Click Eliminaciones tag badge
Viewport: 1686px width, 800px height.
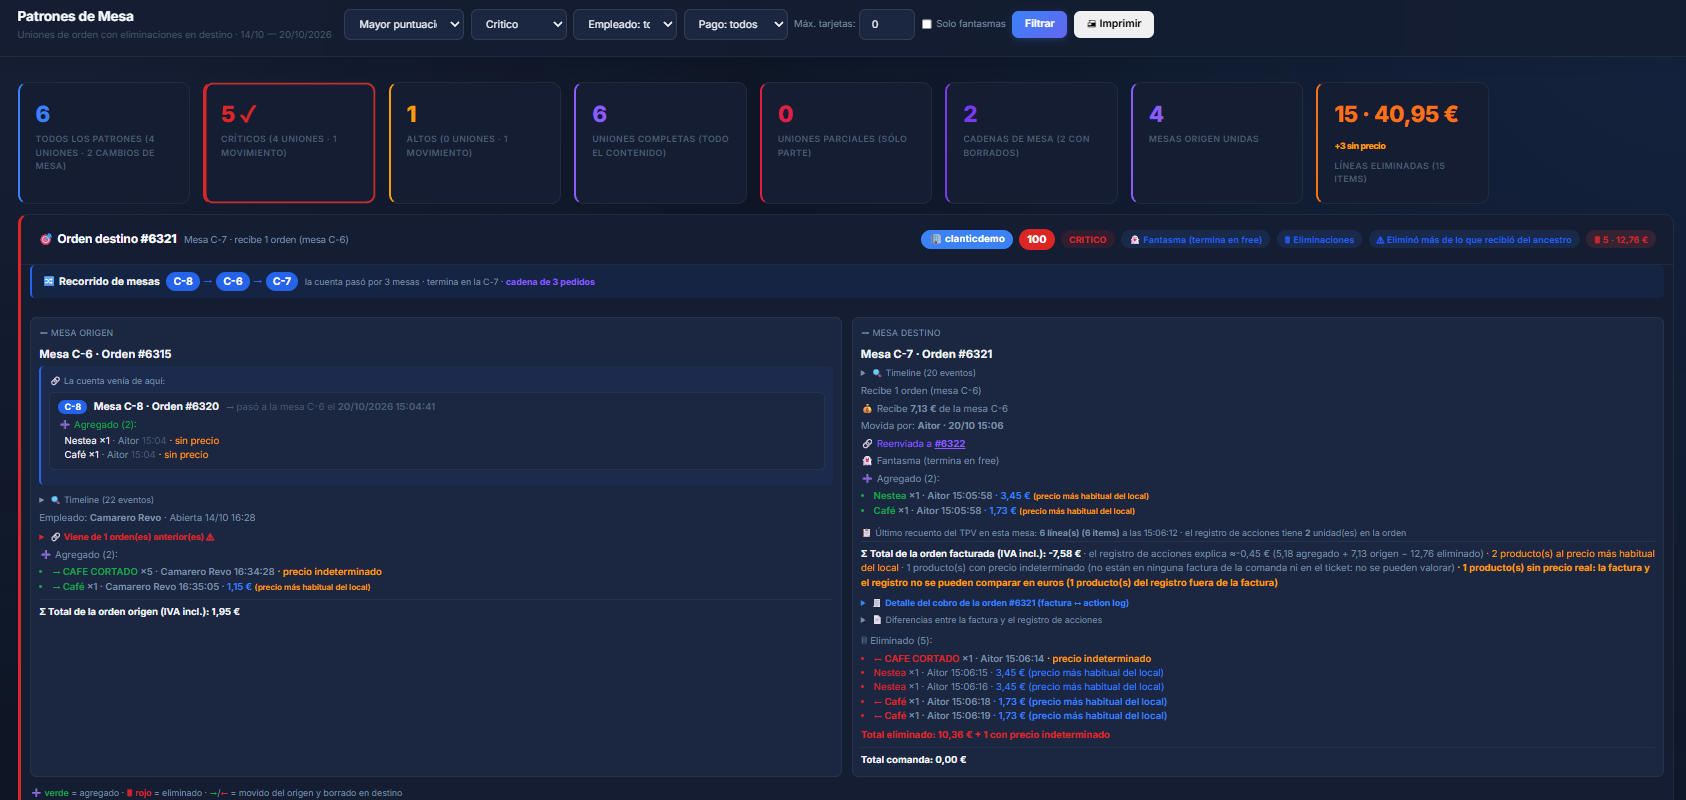point(1319,240)
